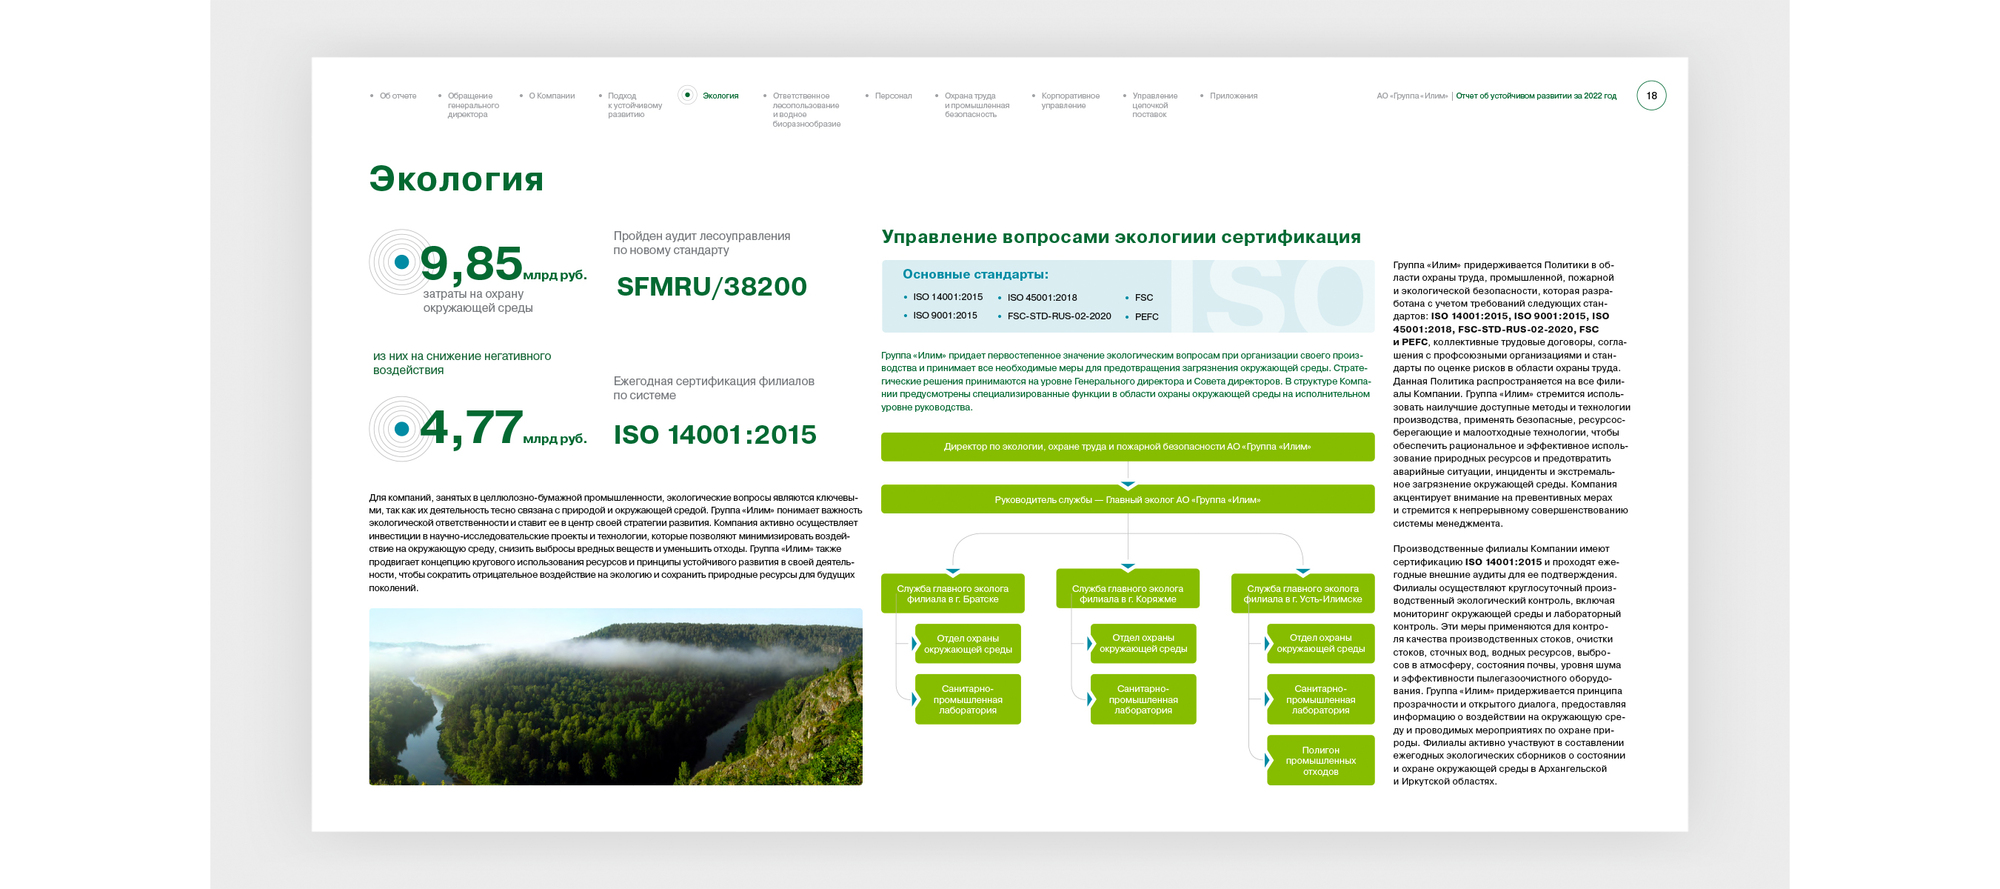Click из них на снижение негативного воздействия
The width and height of the screenshot is (2000, 889).
(462, 363)
